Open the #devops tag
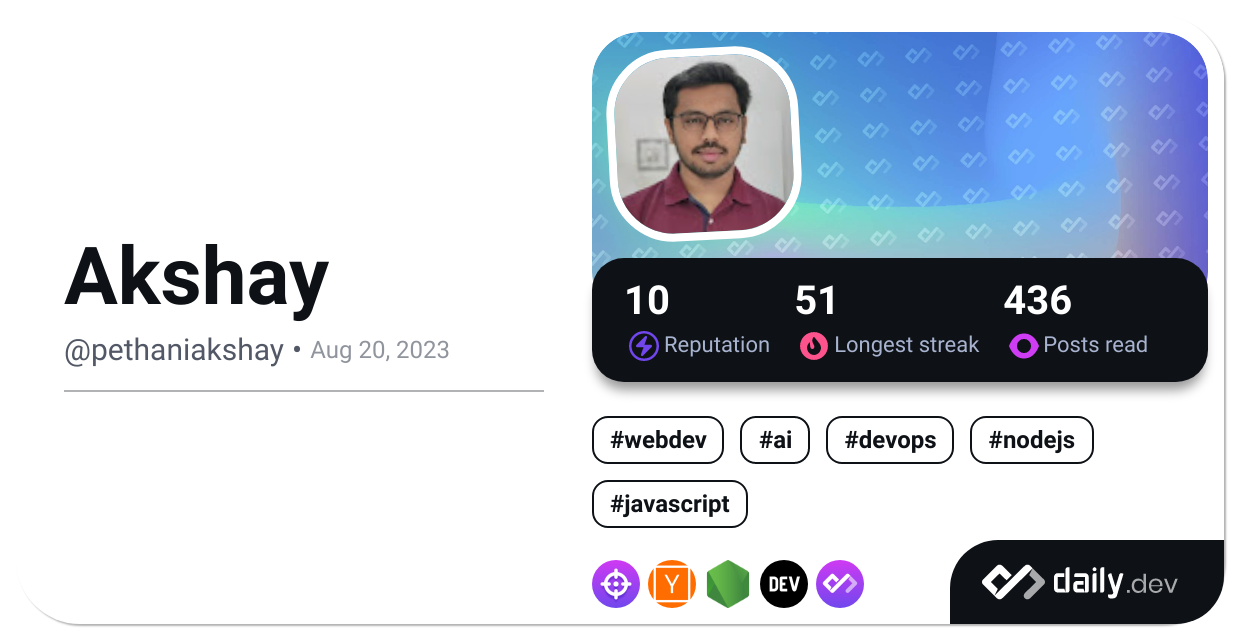The height and width of the screenshot is (640, 1240). coord(890,440)
